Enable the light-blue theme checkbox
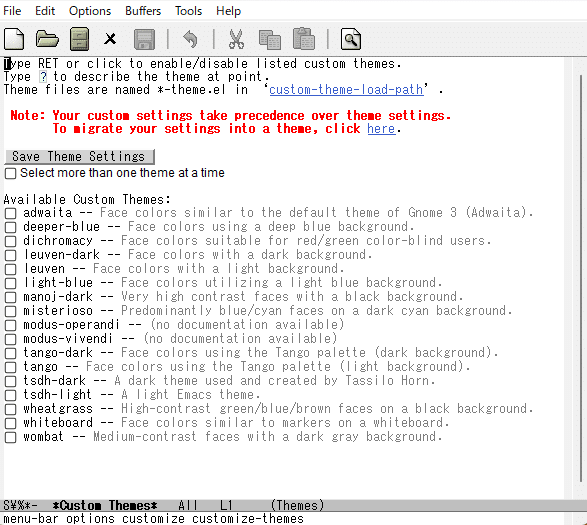 tap(10, 283)
